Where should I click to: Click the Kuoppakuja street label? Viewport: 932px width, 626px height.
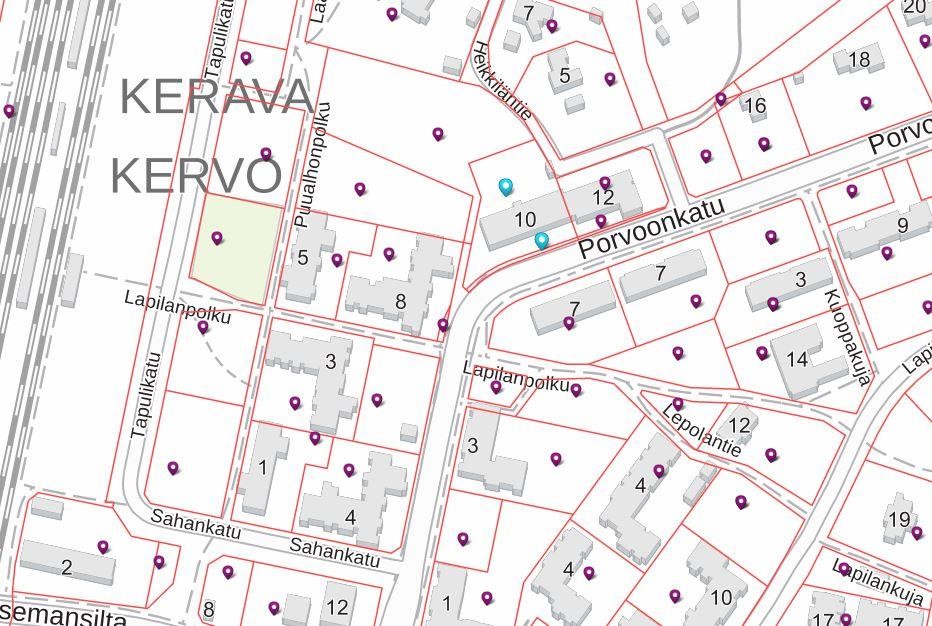(846, 337)
